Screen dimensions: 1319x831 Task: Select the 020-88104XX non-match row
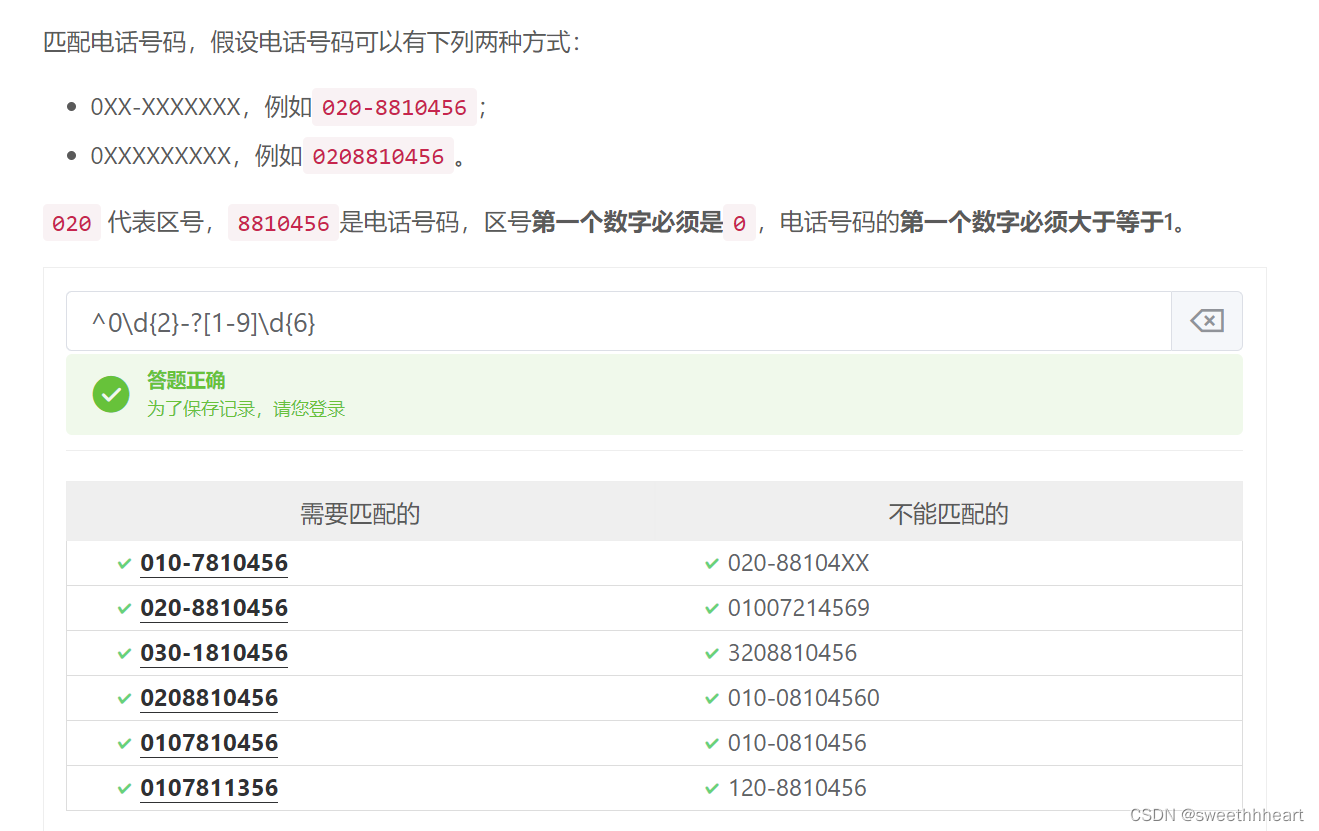pos(798,563)
